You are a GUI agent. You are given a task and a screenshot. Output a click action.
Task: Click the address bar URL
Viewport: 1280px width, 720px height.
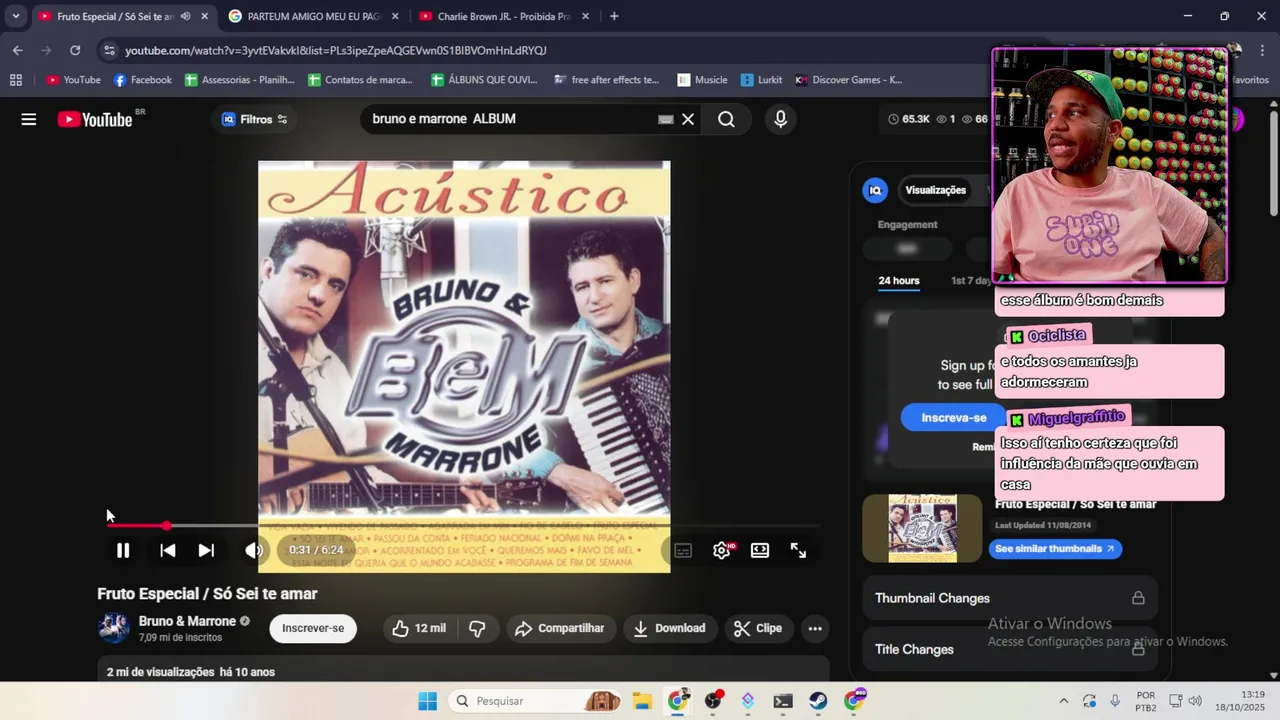(336, 50)
